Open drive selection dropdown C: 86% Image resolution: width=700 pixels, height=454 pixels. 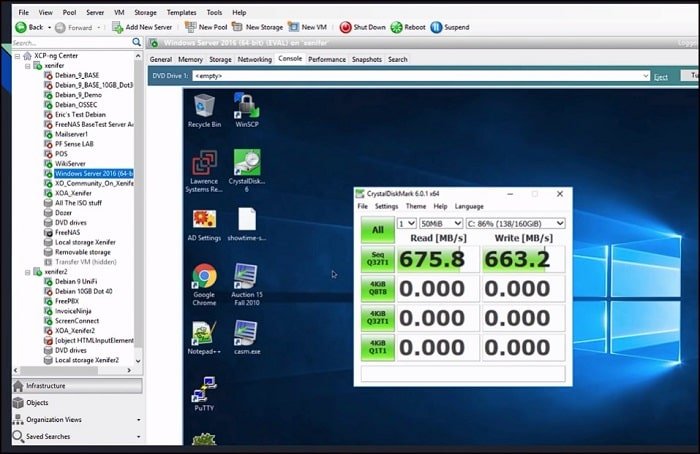point(516,223)
